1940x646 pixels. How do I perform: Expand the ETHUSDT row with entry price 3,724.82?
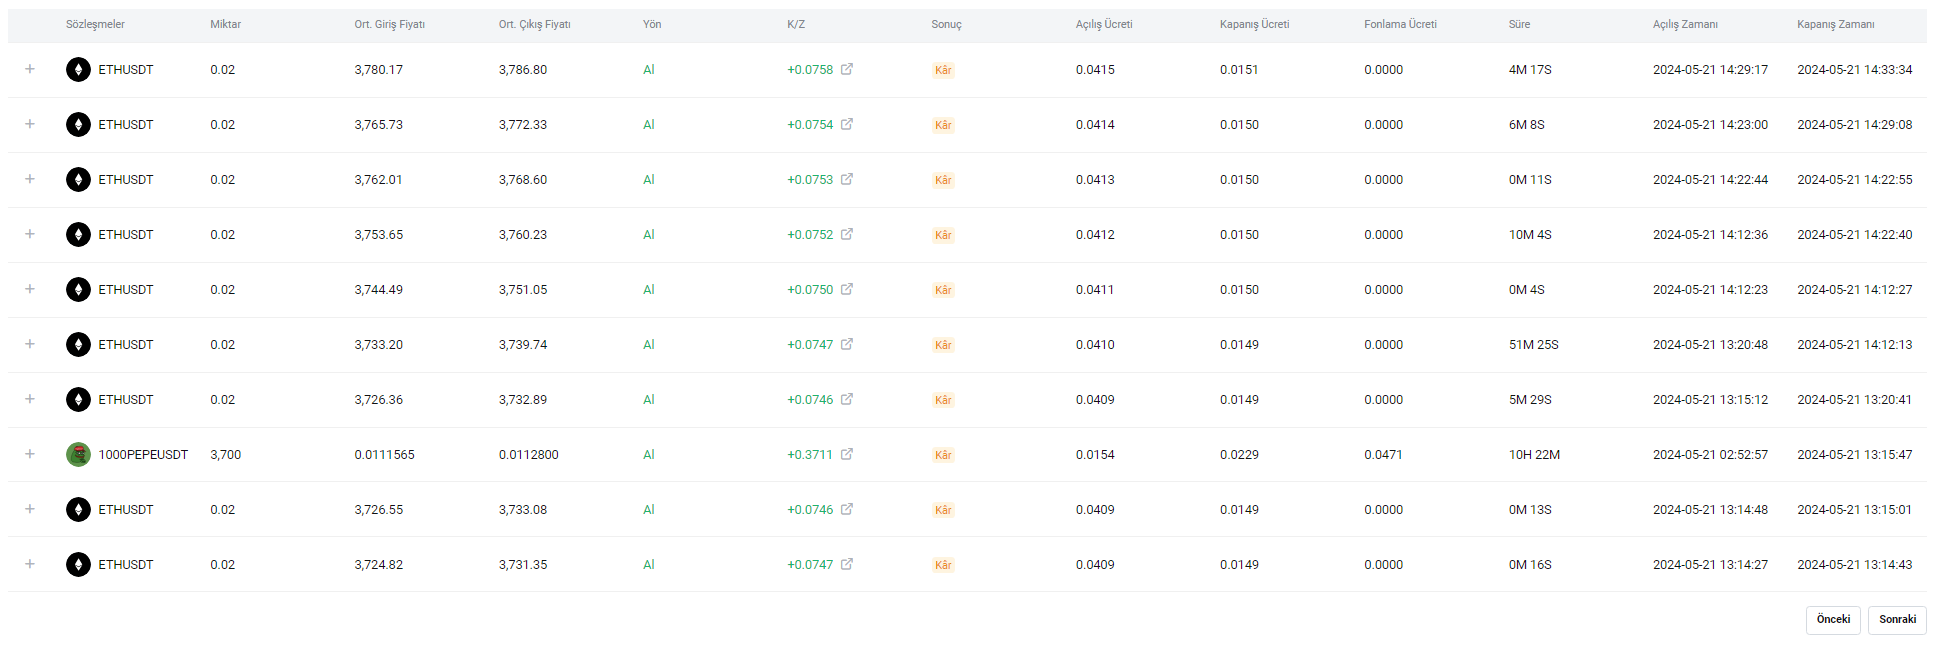click(30, 564)
